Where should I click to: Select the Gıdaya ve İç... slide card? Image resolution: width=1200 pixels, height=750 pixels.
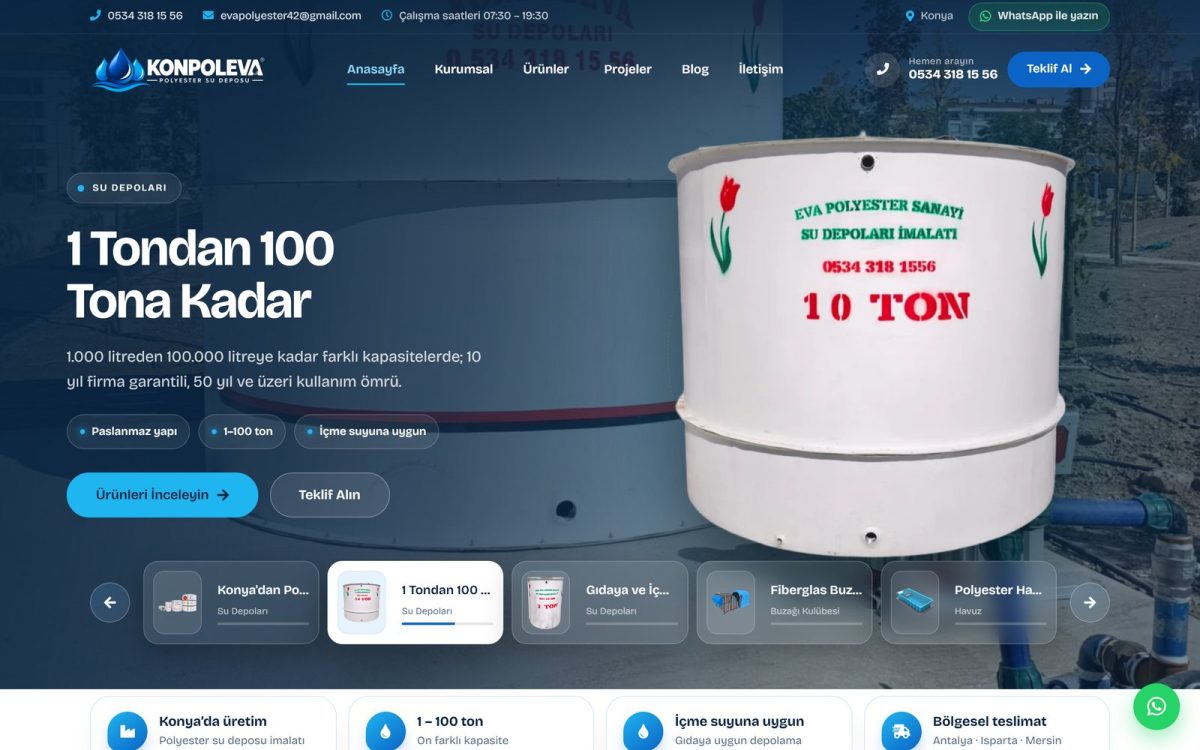600,602
